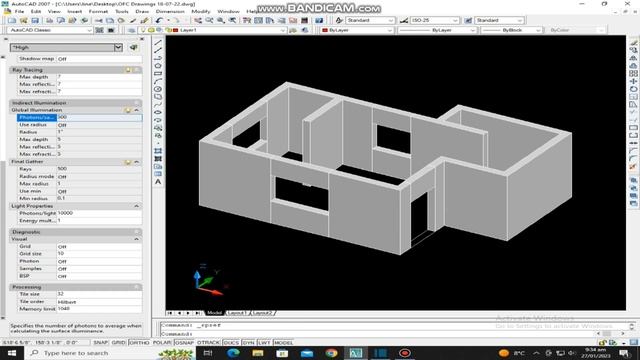640x360 pixels.
Task: Select the Multiline Text tool
Action: pyautogui.click(x=158, y=182)
